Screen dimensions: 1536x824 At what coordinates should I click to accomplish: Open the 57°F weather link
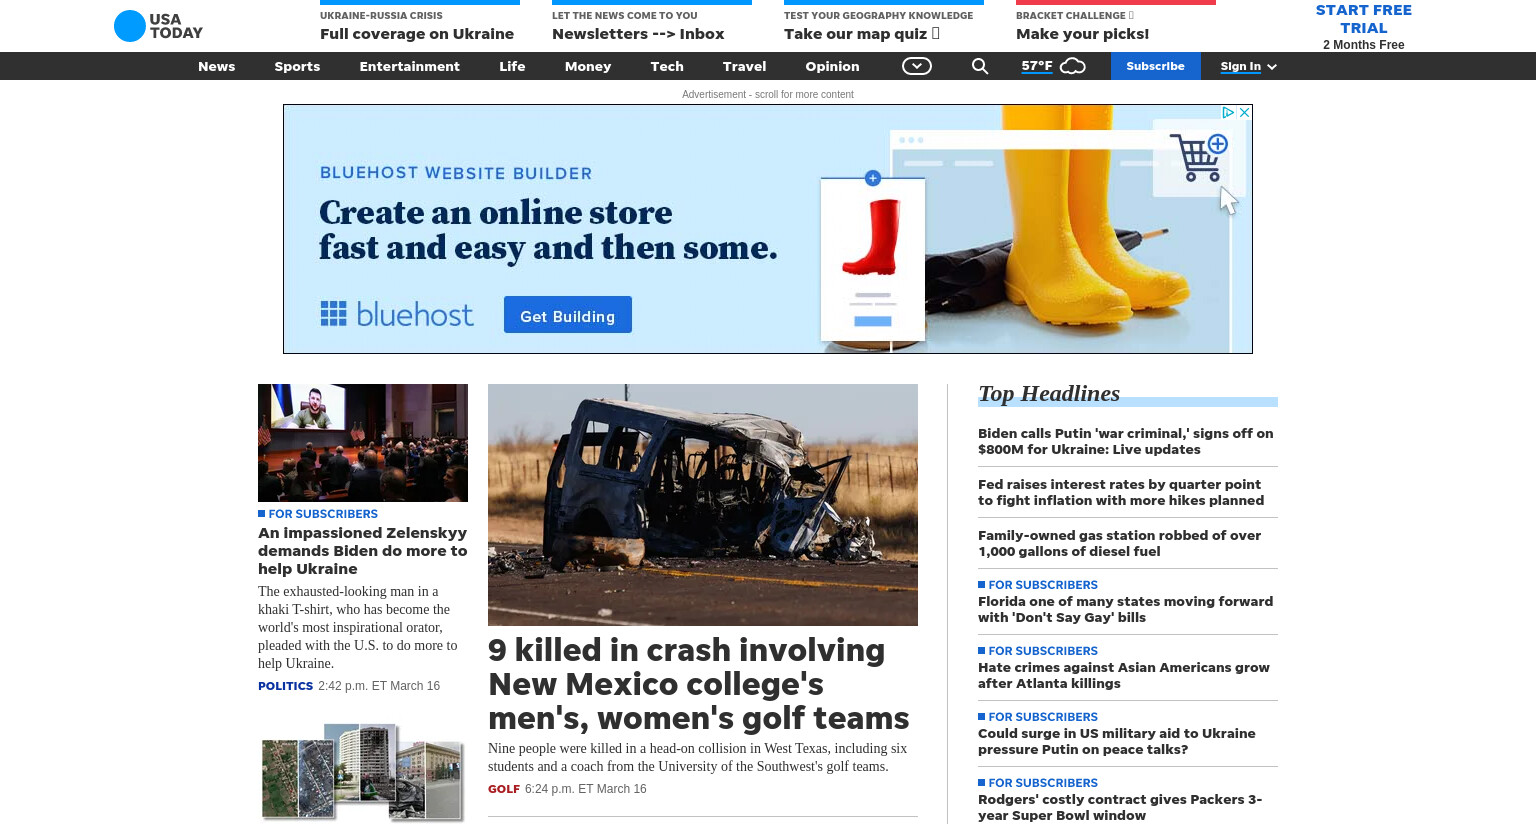coord(1037,66)
